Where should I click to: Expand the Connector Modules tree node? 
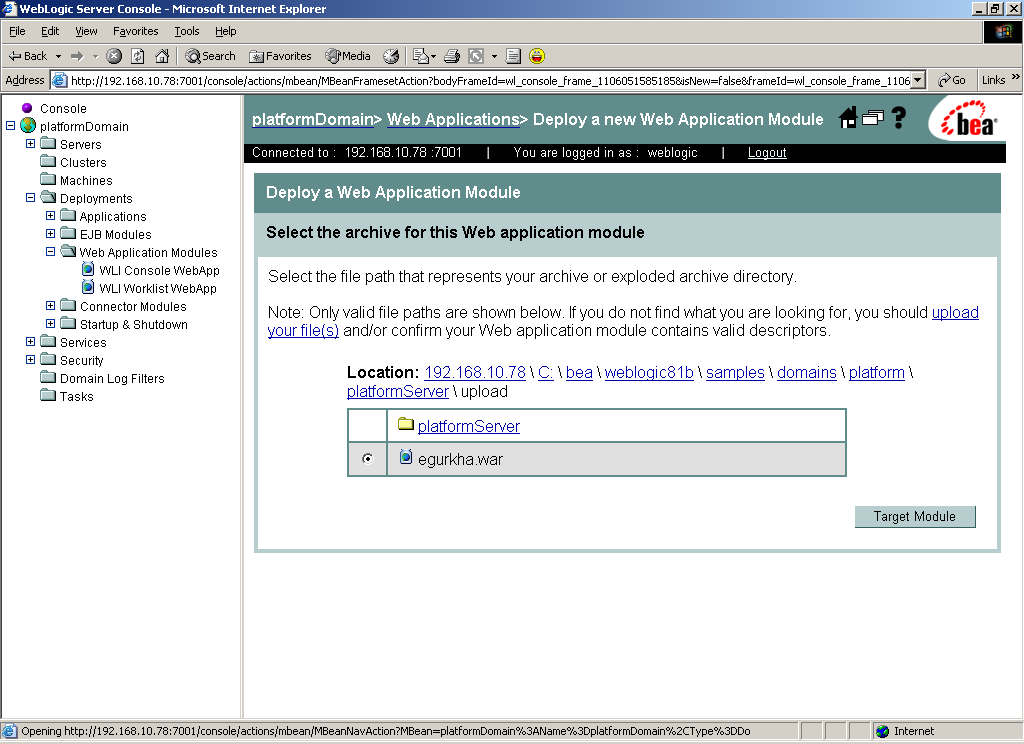click(50, 305)
